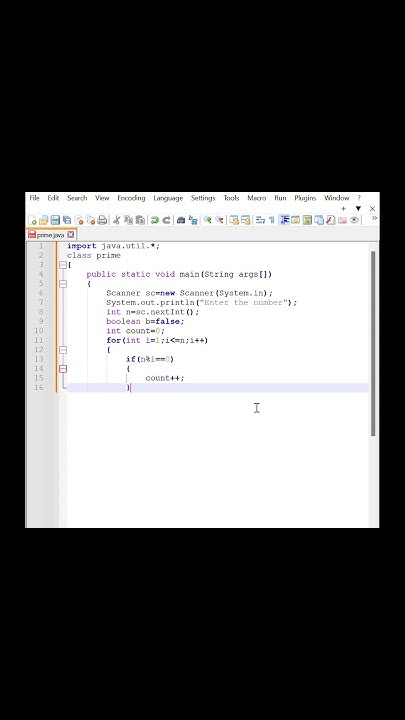Toggle the highlighted Indent Guide icon

tap(284, 220)
